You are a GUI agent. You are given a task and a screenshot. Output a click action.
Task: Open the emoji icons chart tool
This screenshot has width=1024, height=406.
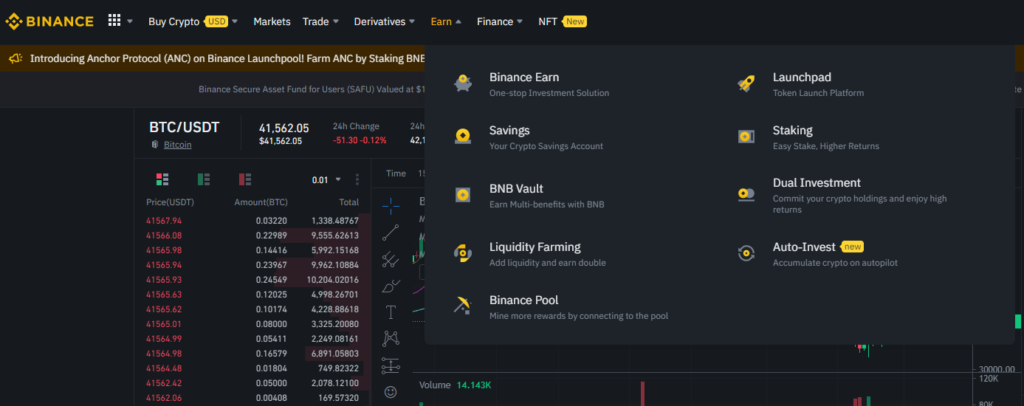[x=391, y=392]
